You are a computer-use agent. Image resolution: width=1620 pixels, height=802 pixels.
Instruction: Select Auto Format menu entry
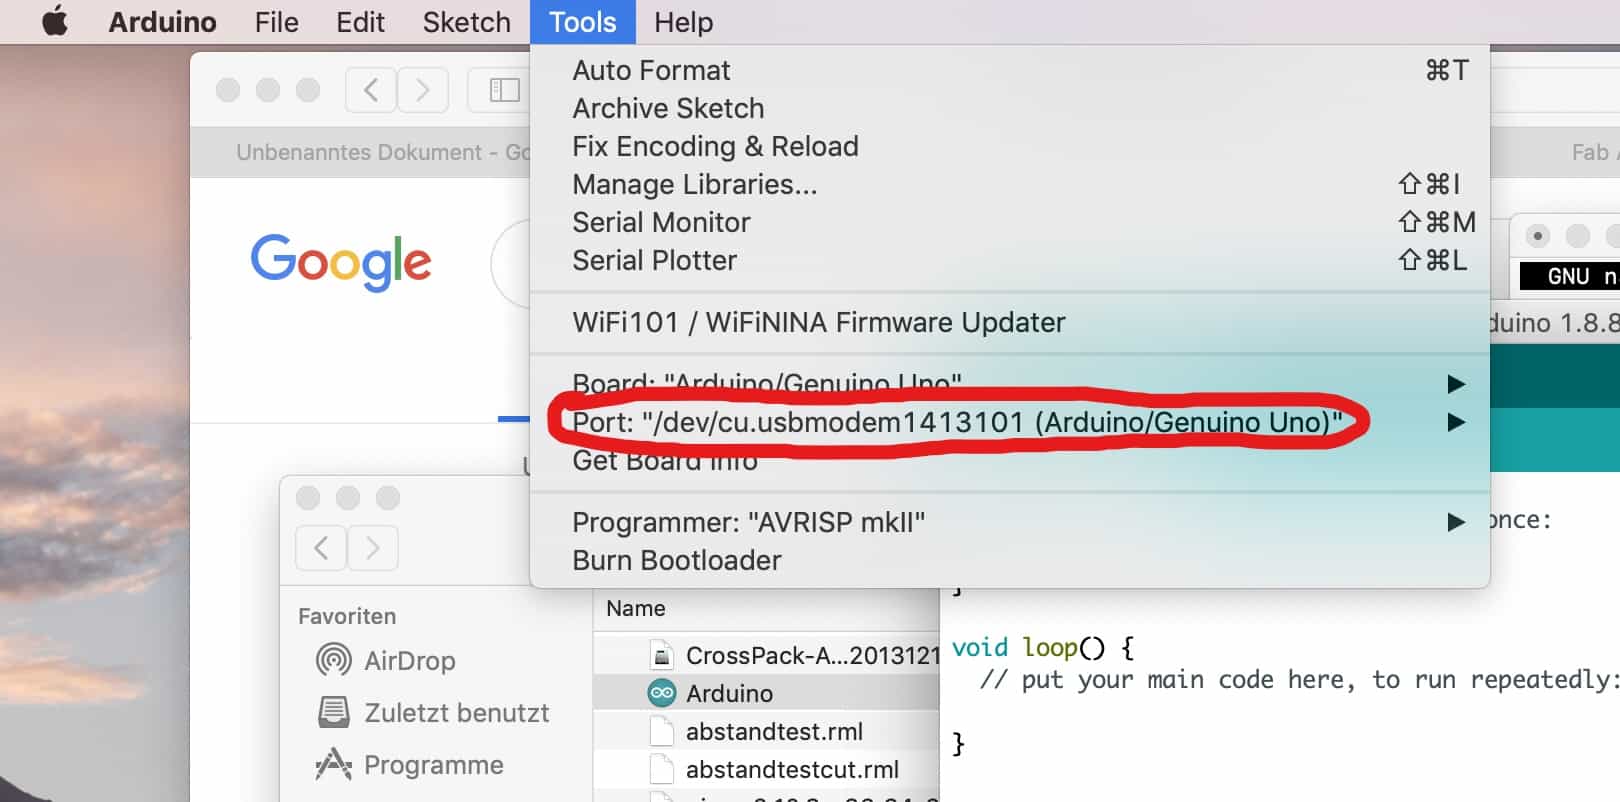click(x=651, y=70)
